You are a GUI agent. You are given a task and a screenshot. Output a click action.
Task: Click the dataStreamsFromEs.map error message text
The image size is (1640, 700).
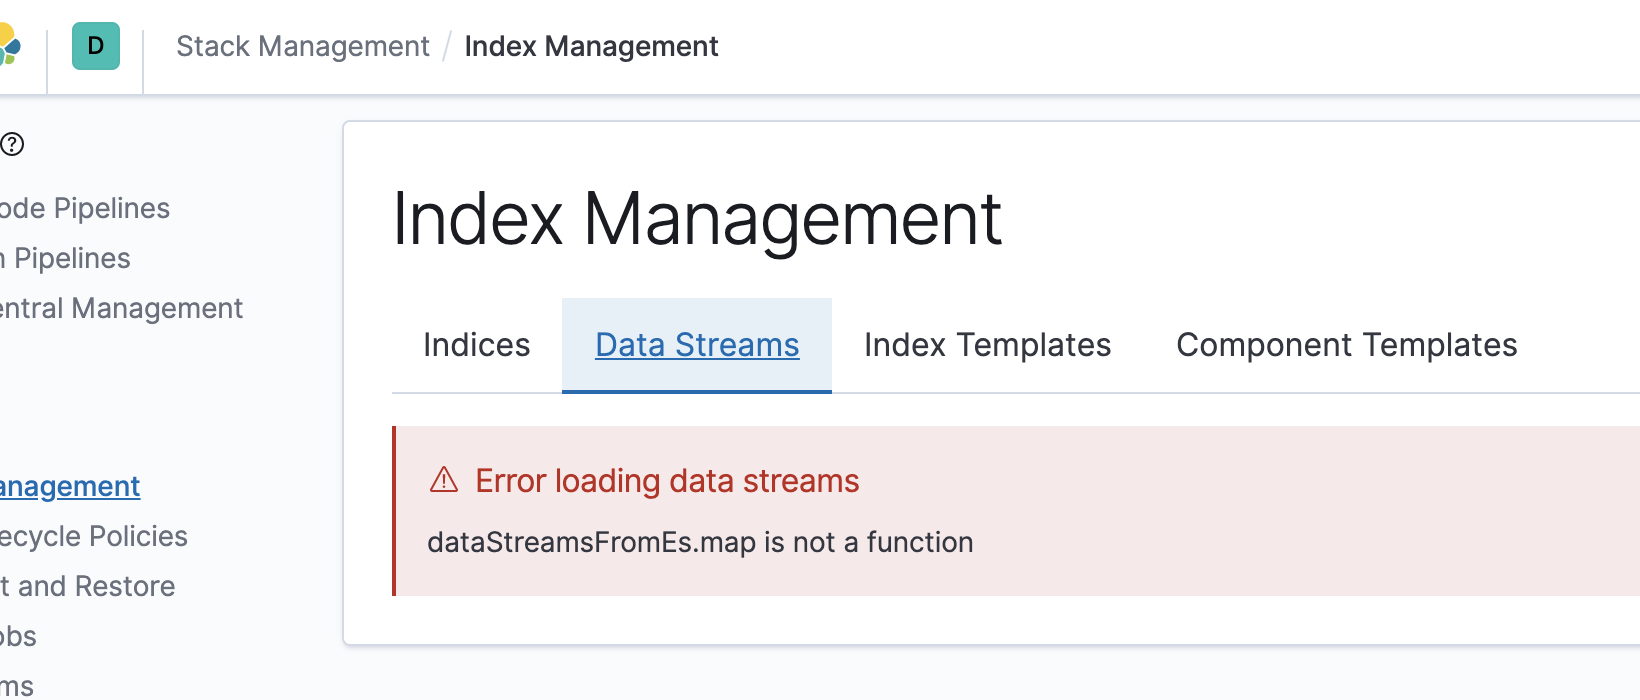(x=699, y=542)
